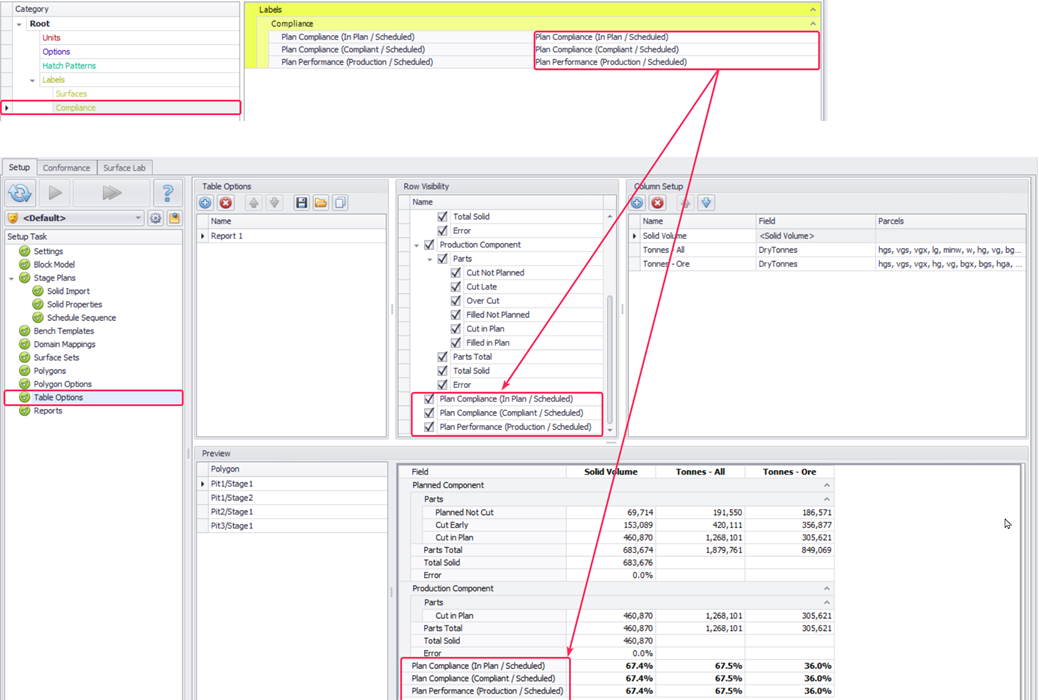Image resolution: width=1039 pixels, height=700 pixels.
Task: Collapse the Labels header chevron
Action: tap(813, 10)
